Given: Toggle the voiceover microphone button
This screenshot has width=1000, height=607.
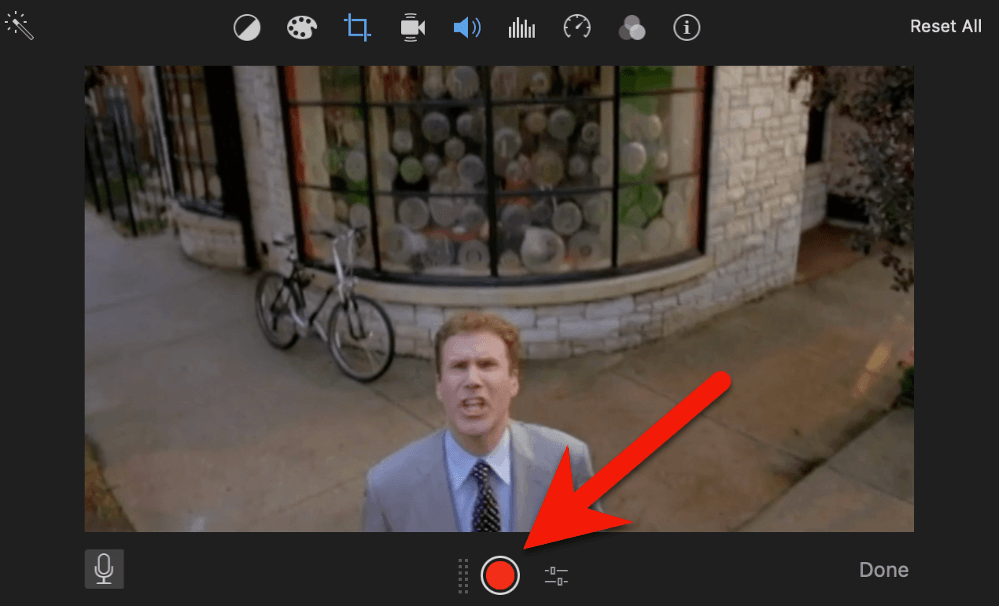Looking at the screenshot, I should (x=104, y=569).
